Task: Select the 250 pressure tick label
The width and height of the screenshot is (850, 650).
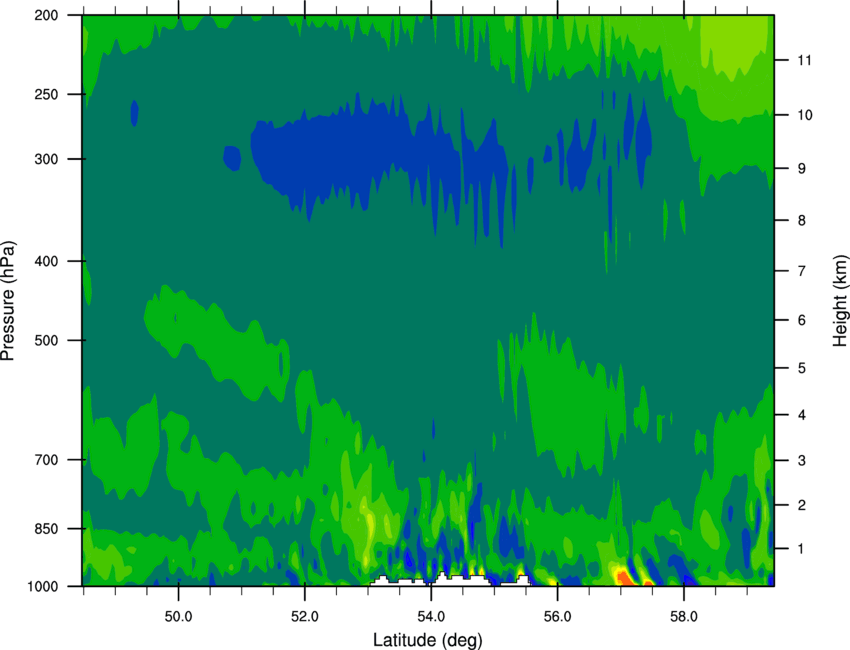Action: tap(46, 94)
